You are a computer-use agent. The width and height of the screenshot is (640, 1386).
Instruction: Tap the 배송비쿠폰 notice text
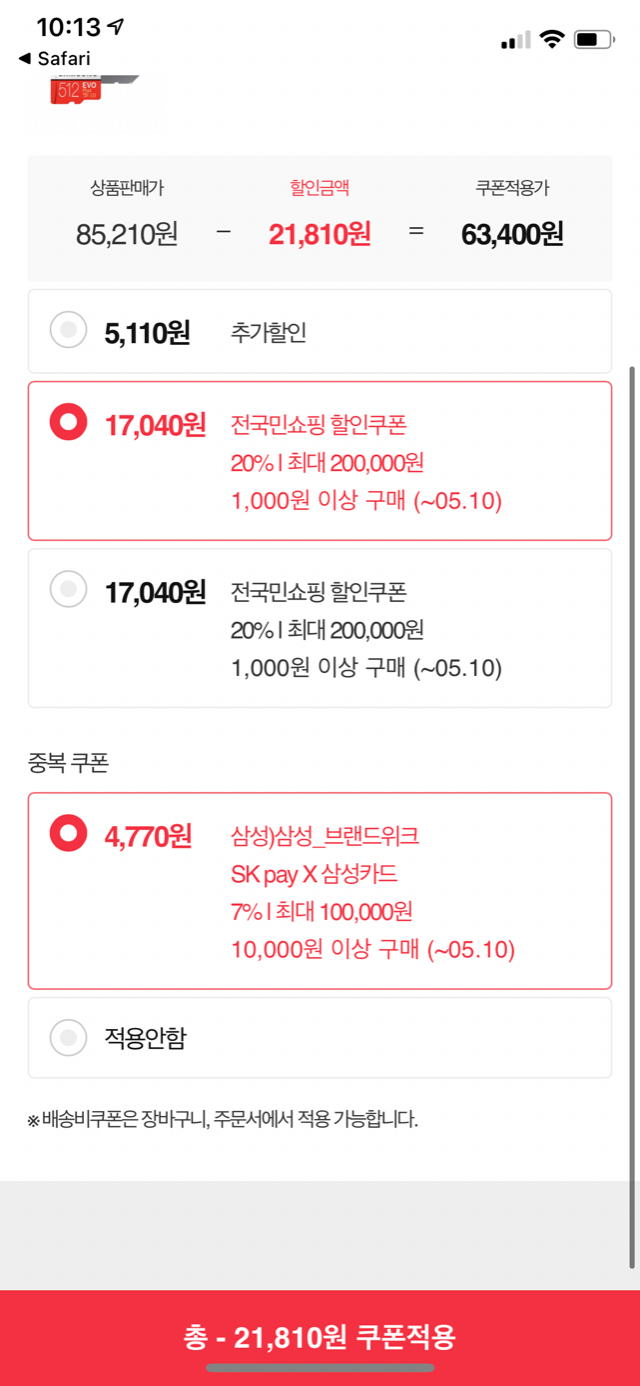[x=222, y=1118]
